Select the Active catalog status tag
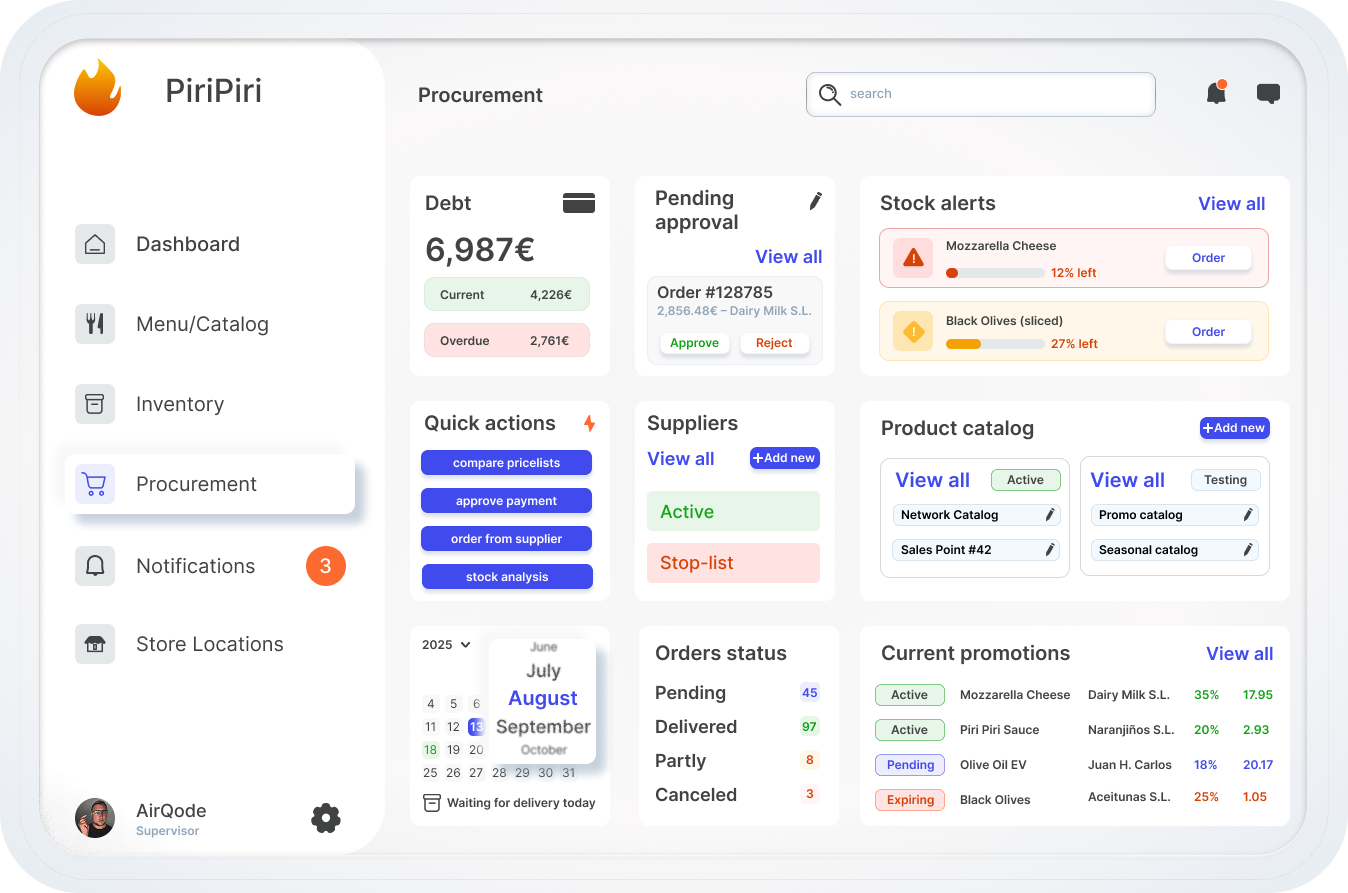1348x893 pixels. click(x=1025, y=480)
